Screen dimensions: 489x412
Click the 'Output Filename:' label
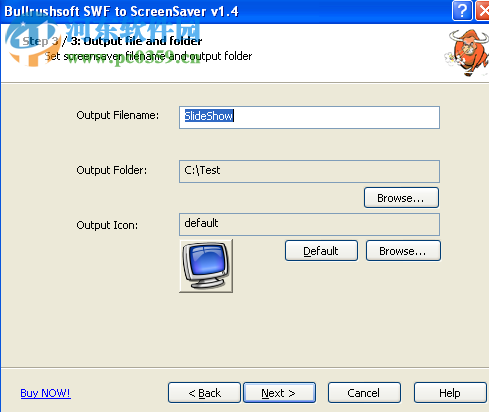(x=118, y=115)
